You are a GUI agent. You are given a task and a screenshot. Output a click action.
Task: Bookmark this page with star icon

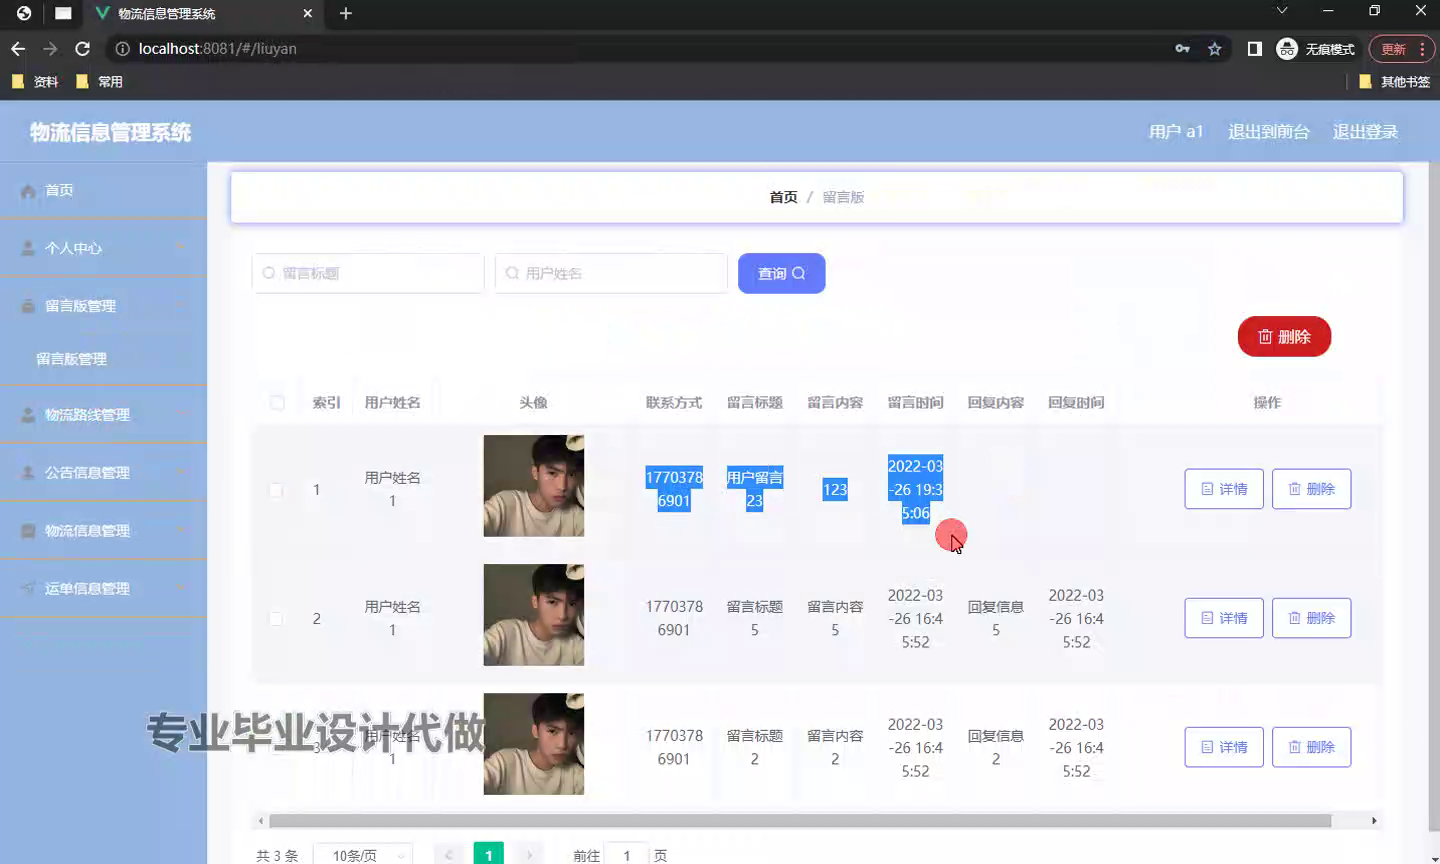pyautogui.click(x=1215, y=48)
